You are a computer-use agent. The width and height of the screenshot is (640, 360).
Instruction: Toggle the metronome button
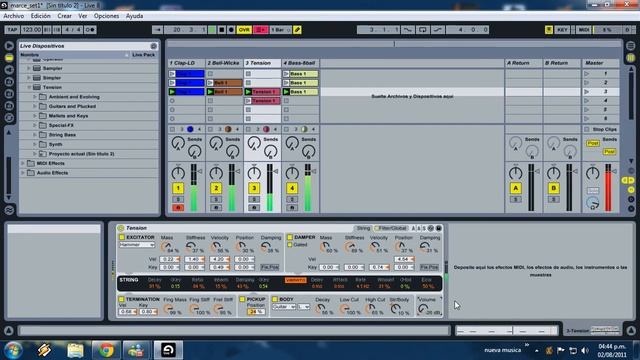coord(90,30)
